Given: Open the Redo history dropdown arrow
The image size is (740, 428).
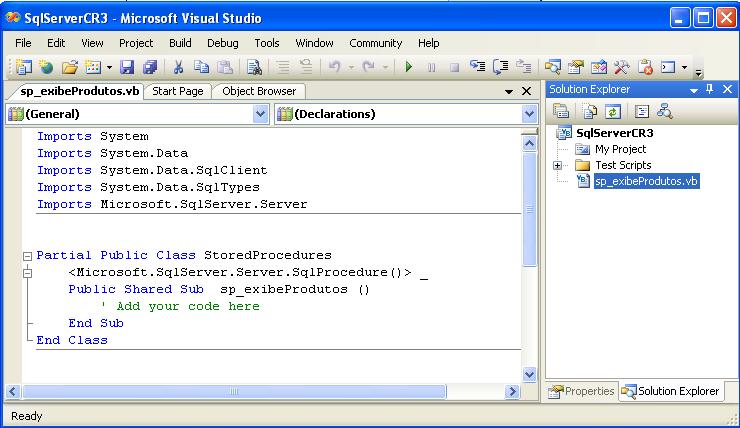Looking at the screenshot, I should click(x=385, y=67).
